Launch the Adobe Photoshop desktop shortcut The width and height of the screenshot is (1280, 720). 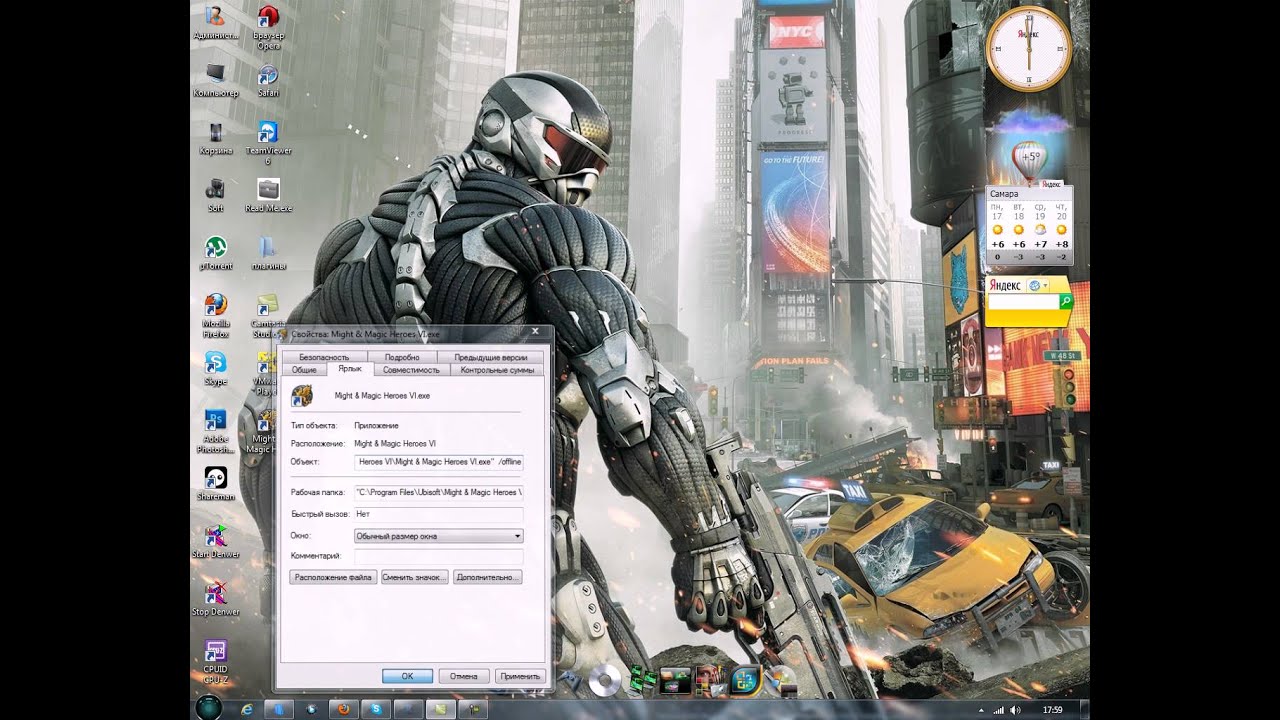[x=215, y=430]
